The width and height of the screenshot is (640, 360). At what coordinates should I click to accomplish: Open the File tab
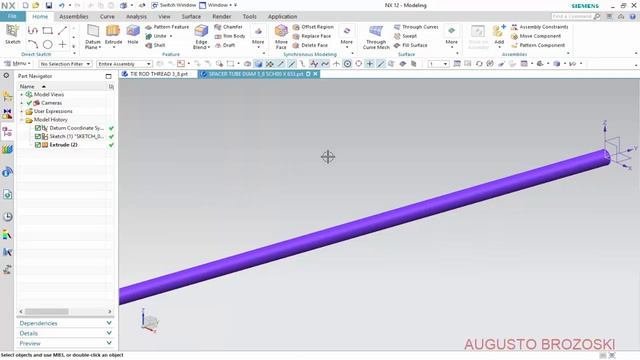tap(12, 16)
